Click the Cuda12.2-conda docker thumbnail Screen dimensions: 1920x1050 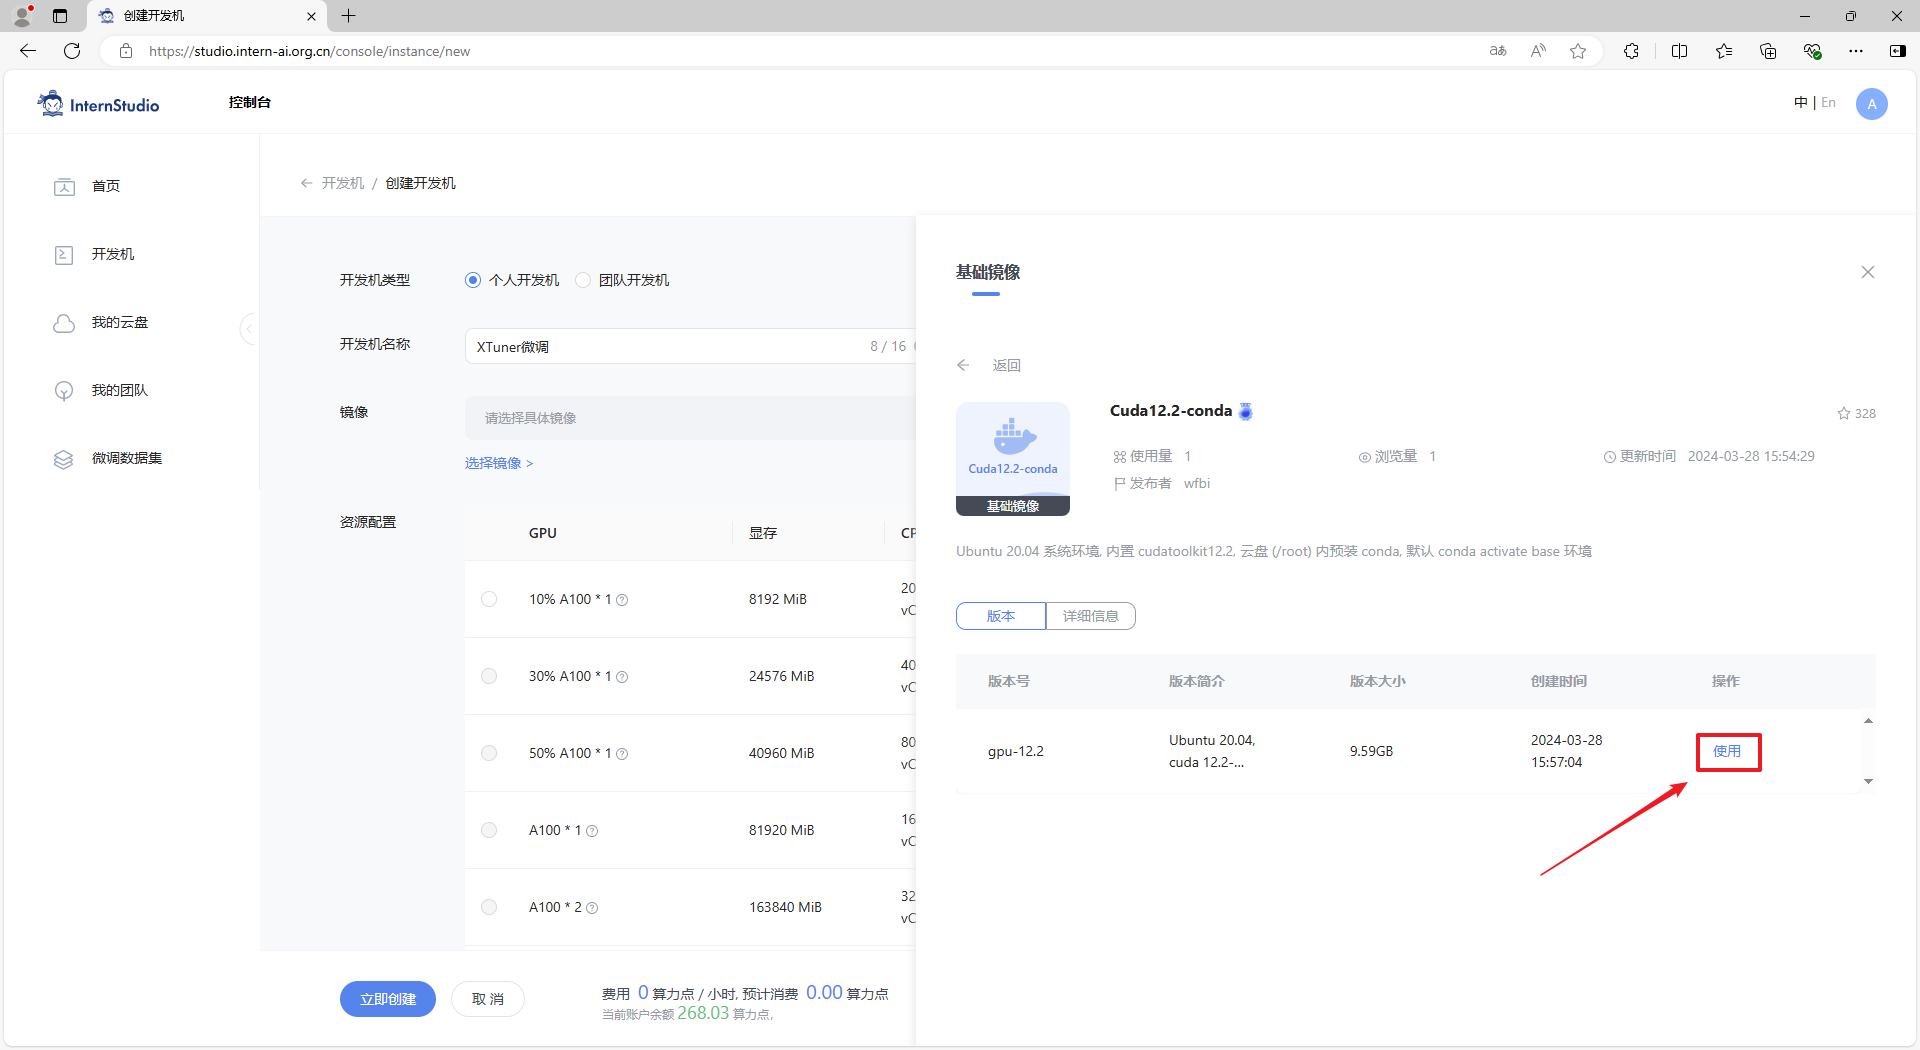point(1013,459)
